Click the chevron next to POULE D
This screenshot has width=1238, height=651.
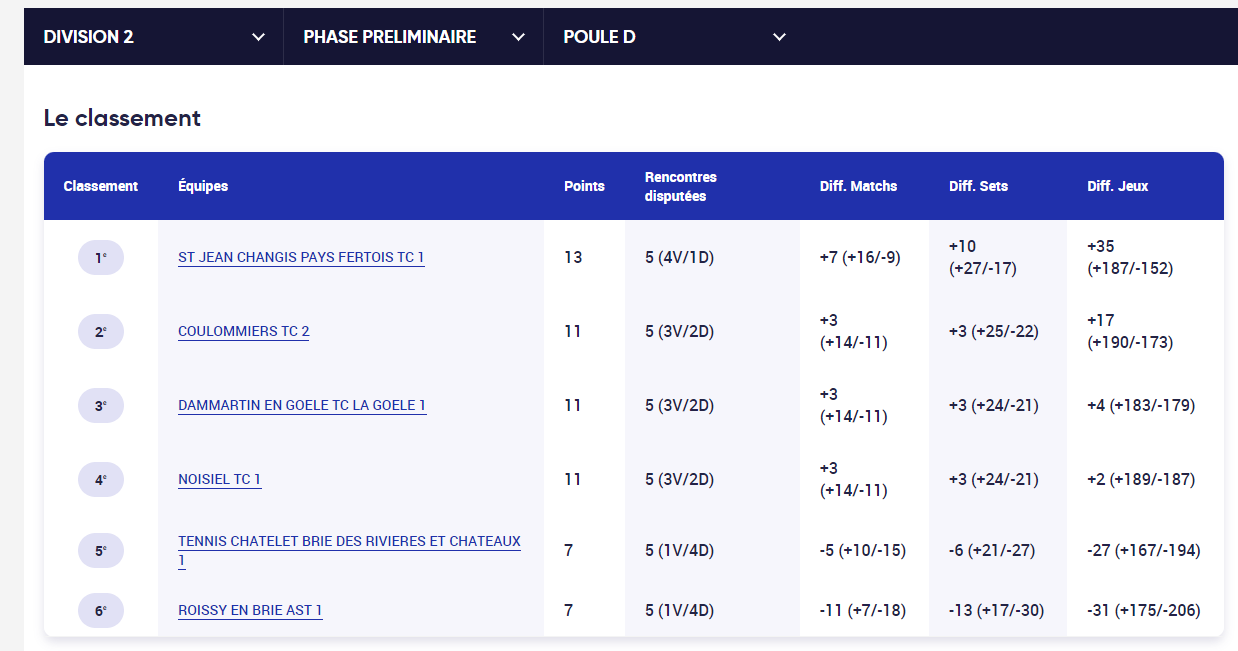779,37
